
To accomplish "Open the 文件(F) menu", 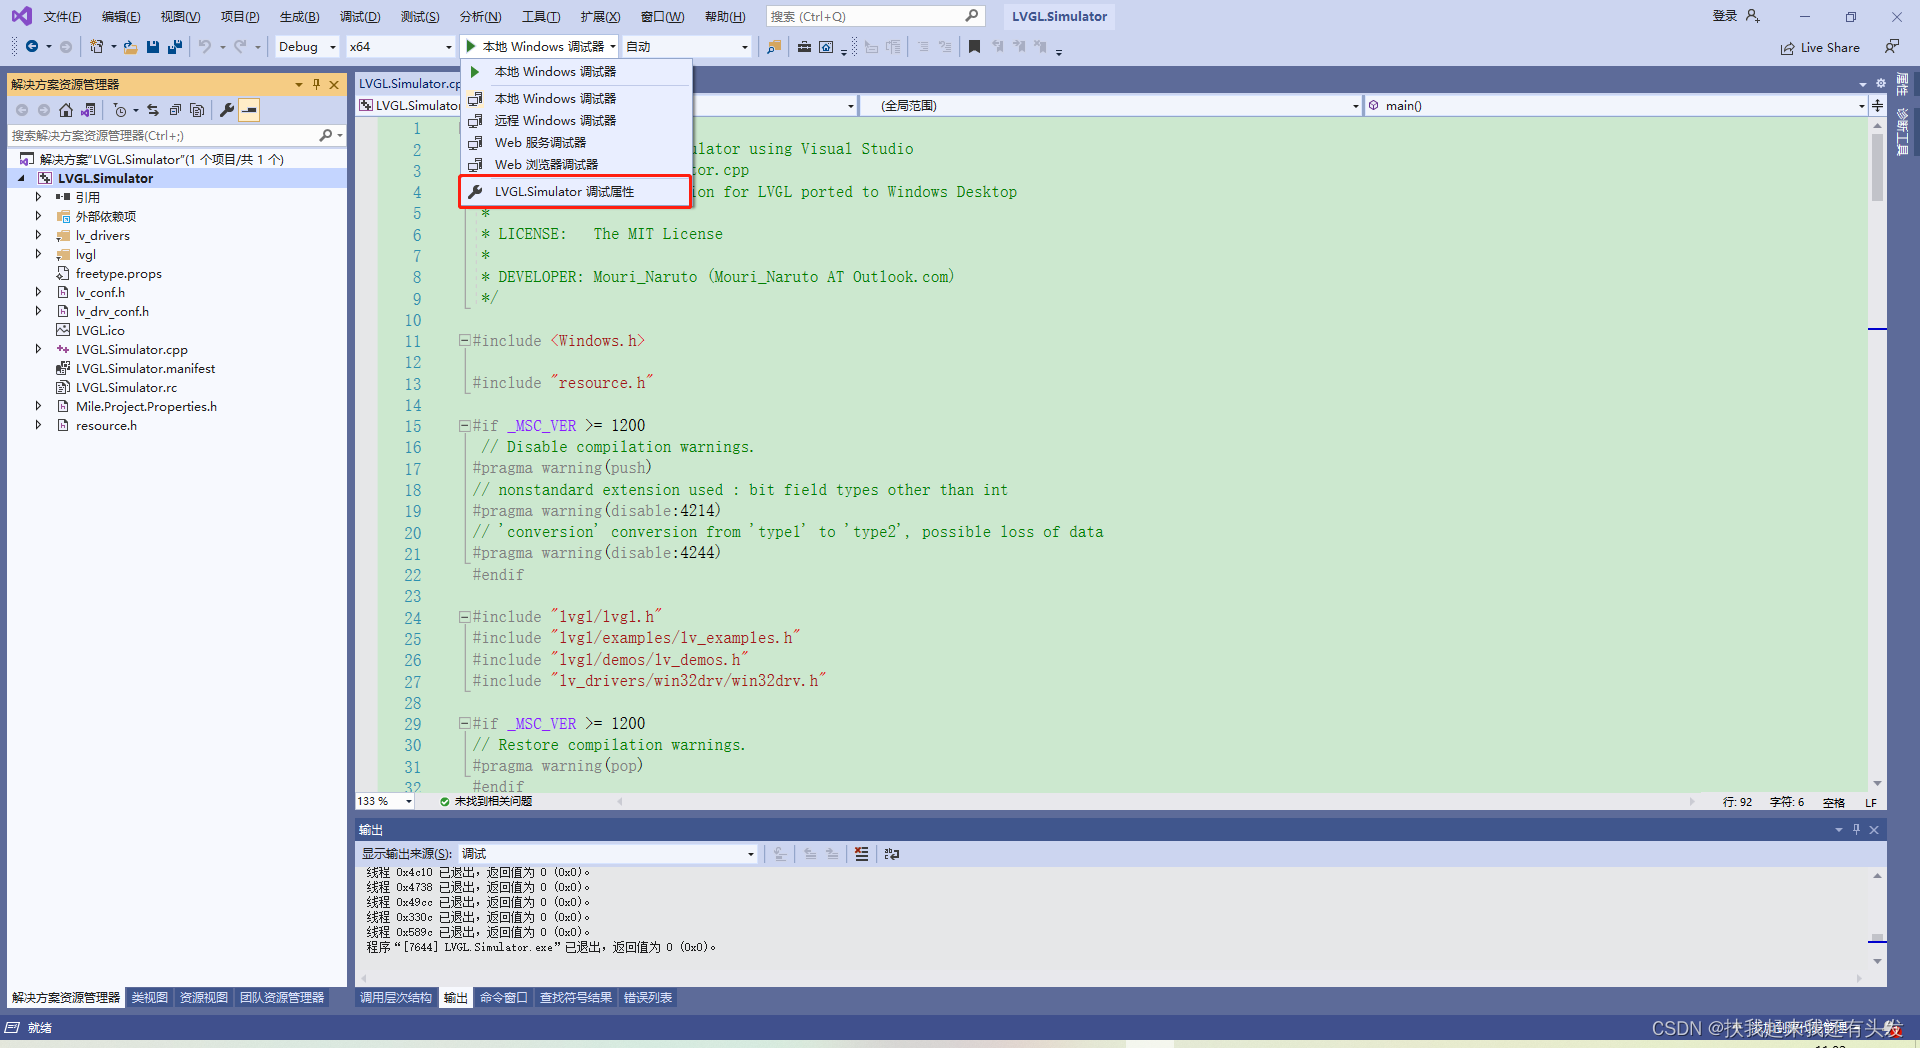I will 62,16.
